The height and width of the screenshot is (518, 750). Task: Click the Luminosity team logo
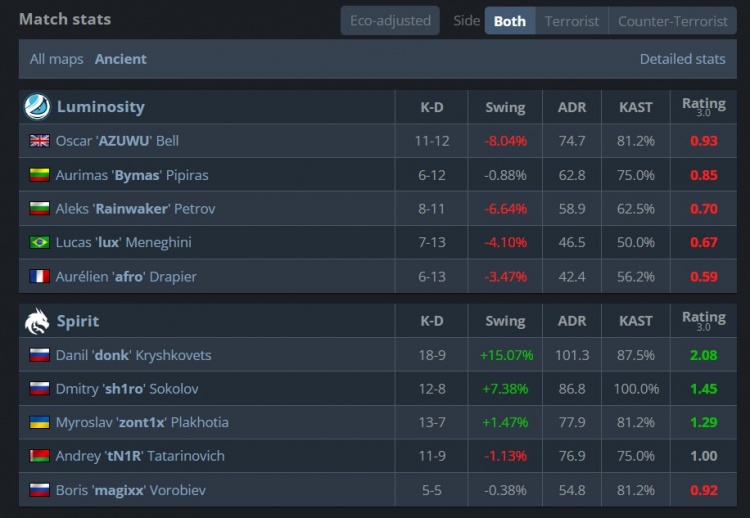(x=37, y=107)
